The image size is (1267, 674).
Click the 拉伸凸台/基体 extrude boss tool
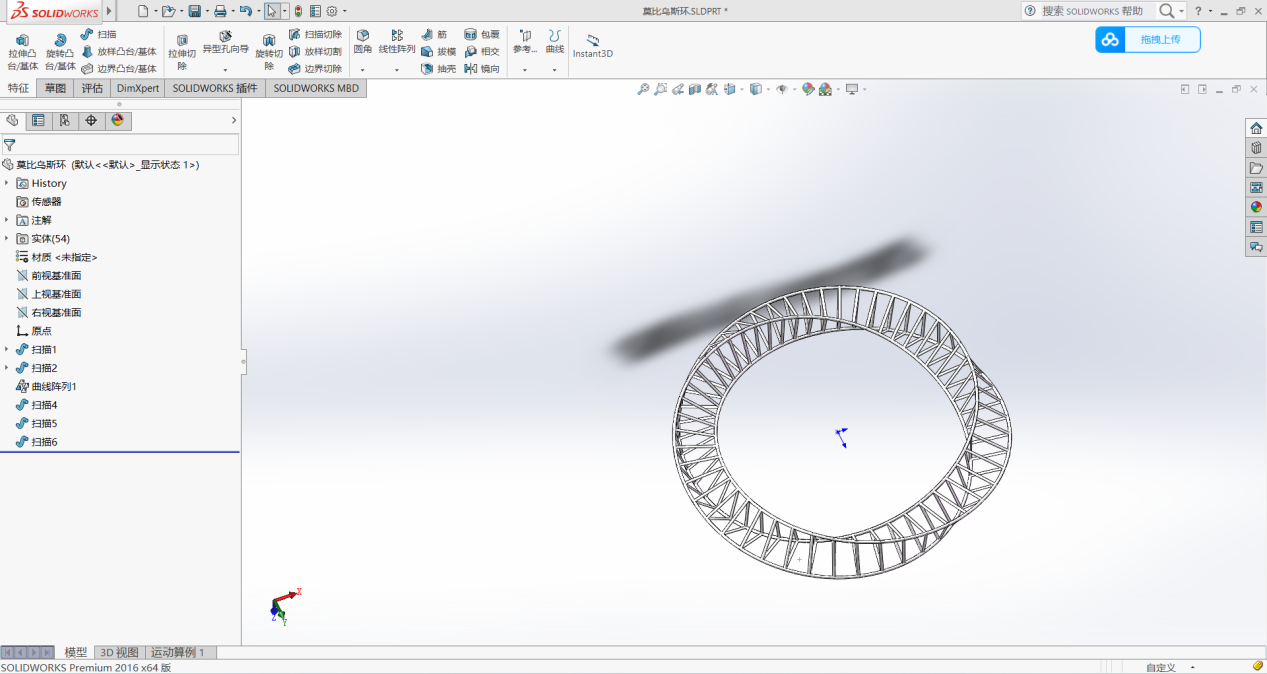pyautogui.click(x=22, y=52)
